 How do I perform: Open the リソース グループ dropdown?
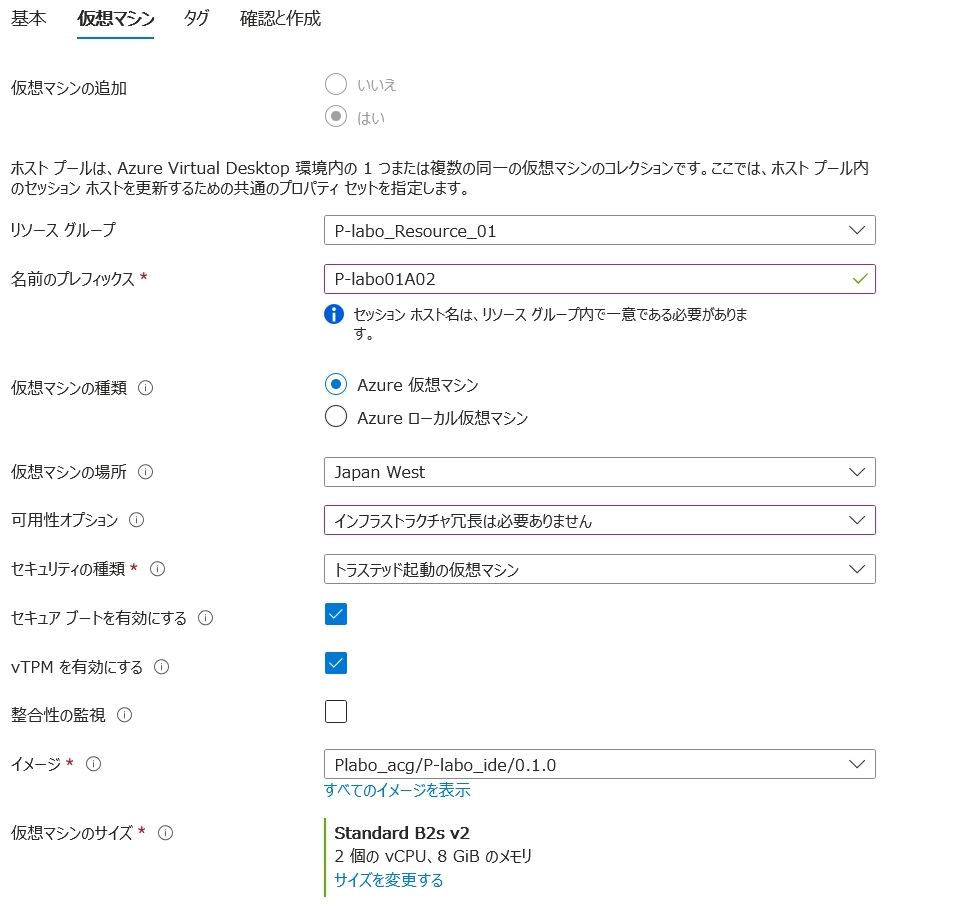pyautogui.click(x=599, y=231)
